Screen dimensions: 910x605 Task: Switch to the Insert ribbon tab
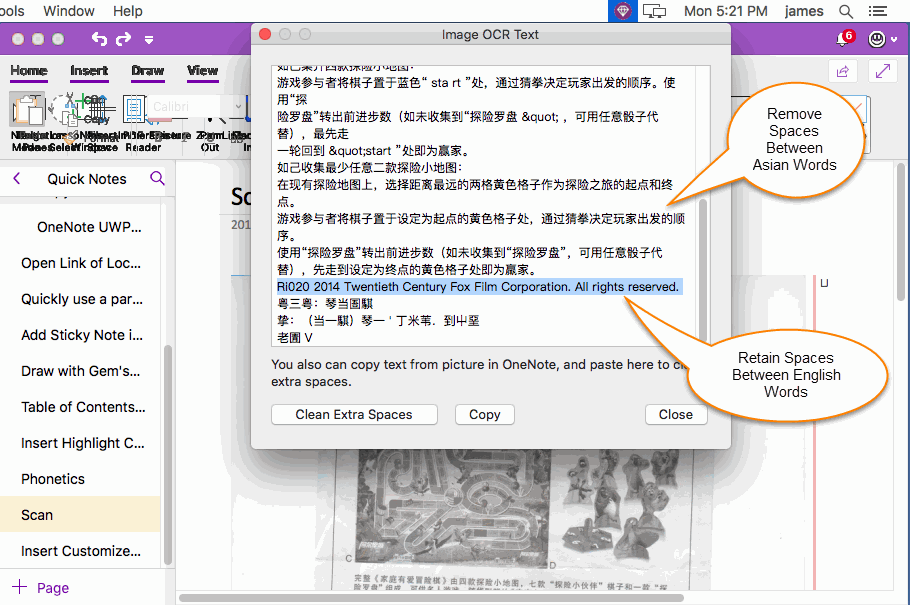(89, 71)
